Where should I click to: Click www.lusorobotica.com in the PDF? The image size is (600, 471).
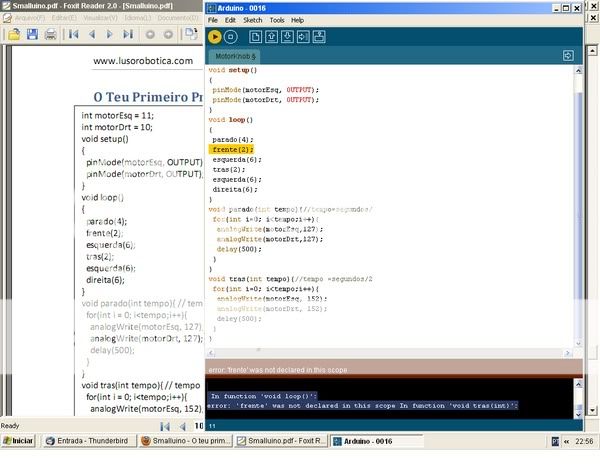[x=143, y=60]
